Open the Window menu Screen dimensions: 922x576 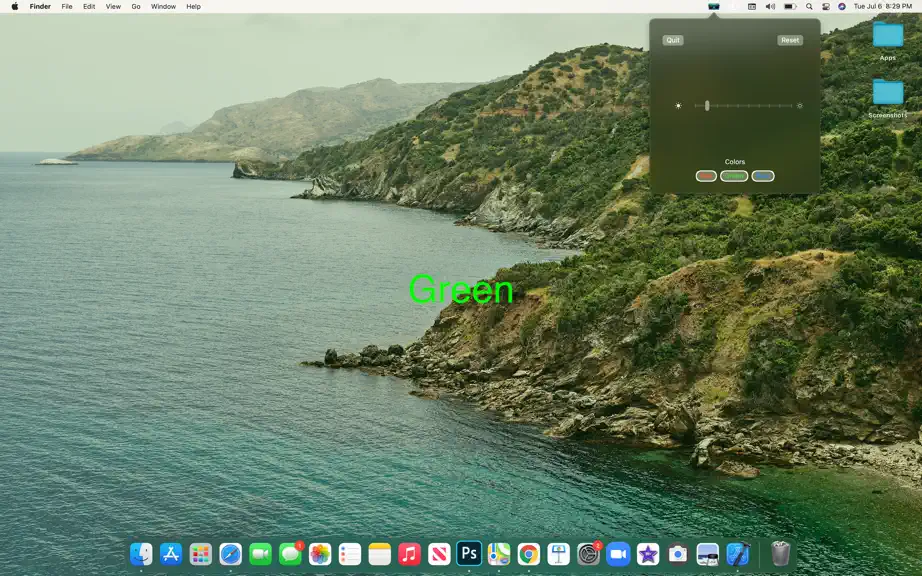coord(163,6)
